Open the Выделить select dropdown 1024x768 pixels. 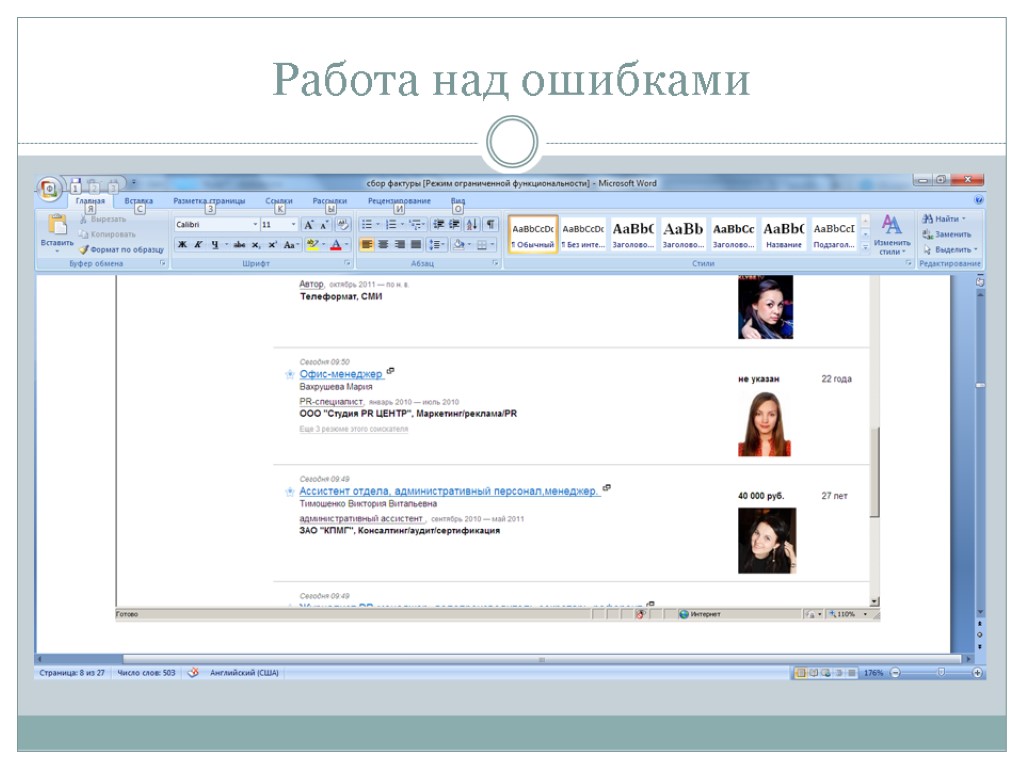click(950, 249)
